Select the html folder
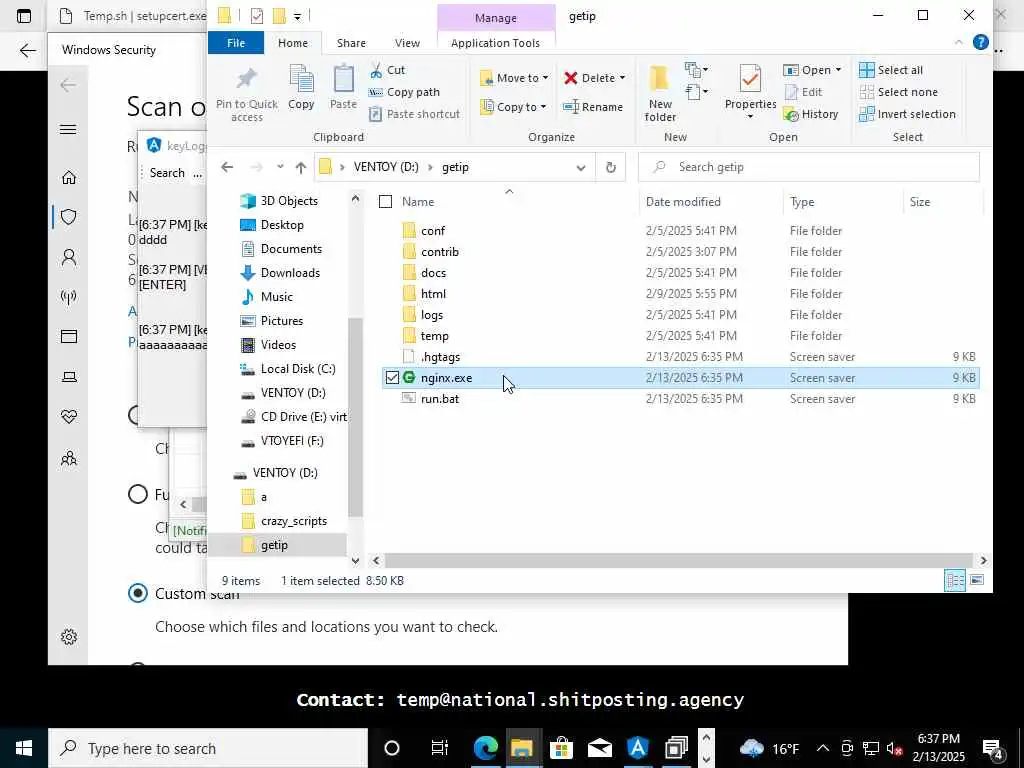 (433, 294)
